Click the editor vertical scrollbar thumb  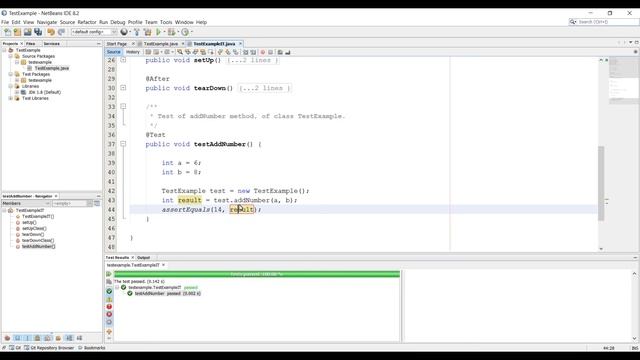point(601,183)
